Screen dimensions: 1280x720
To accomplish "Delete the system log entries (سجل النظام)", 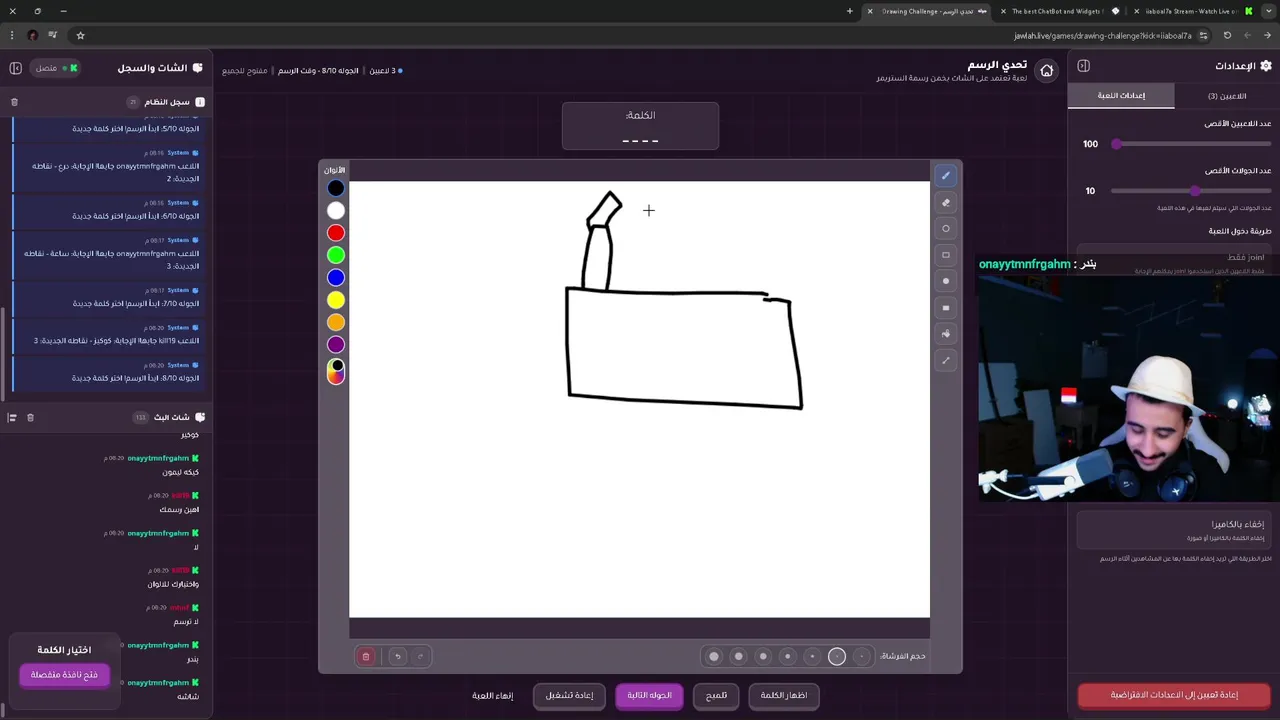I will (x=14, y=102).
